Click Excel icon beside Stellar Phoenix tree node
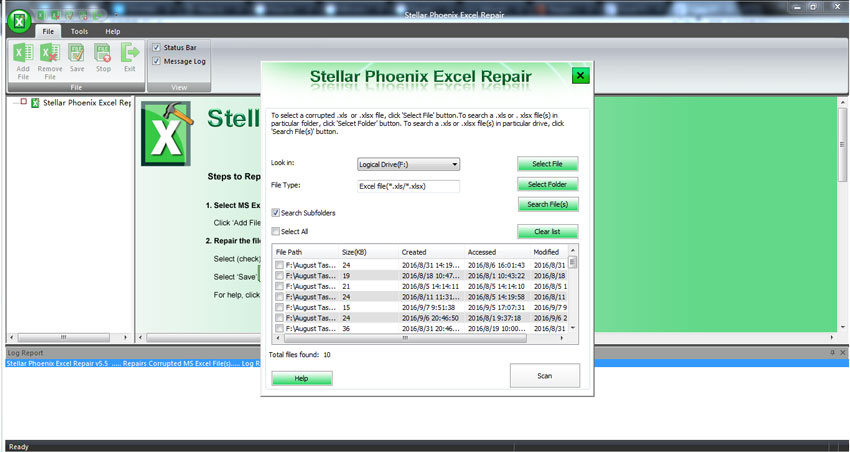 click(36, 102)
